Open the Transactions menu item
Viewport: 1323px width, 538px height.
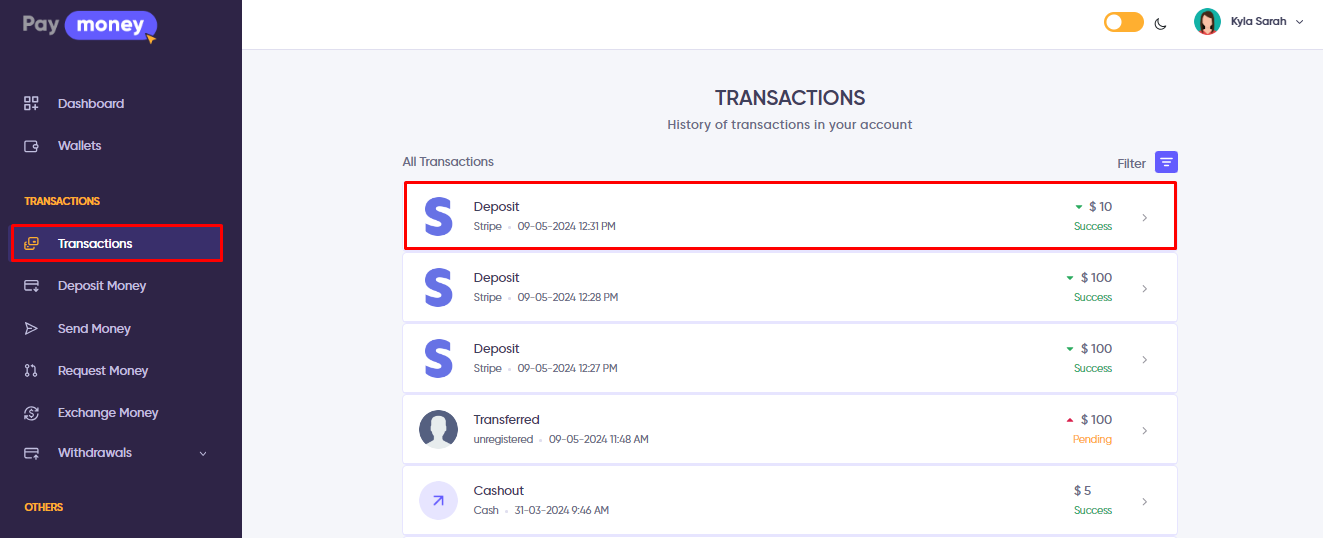point(95,244)
